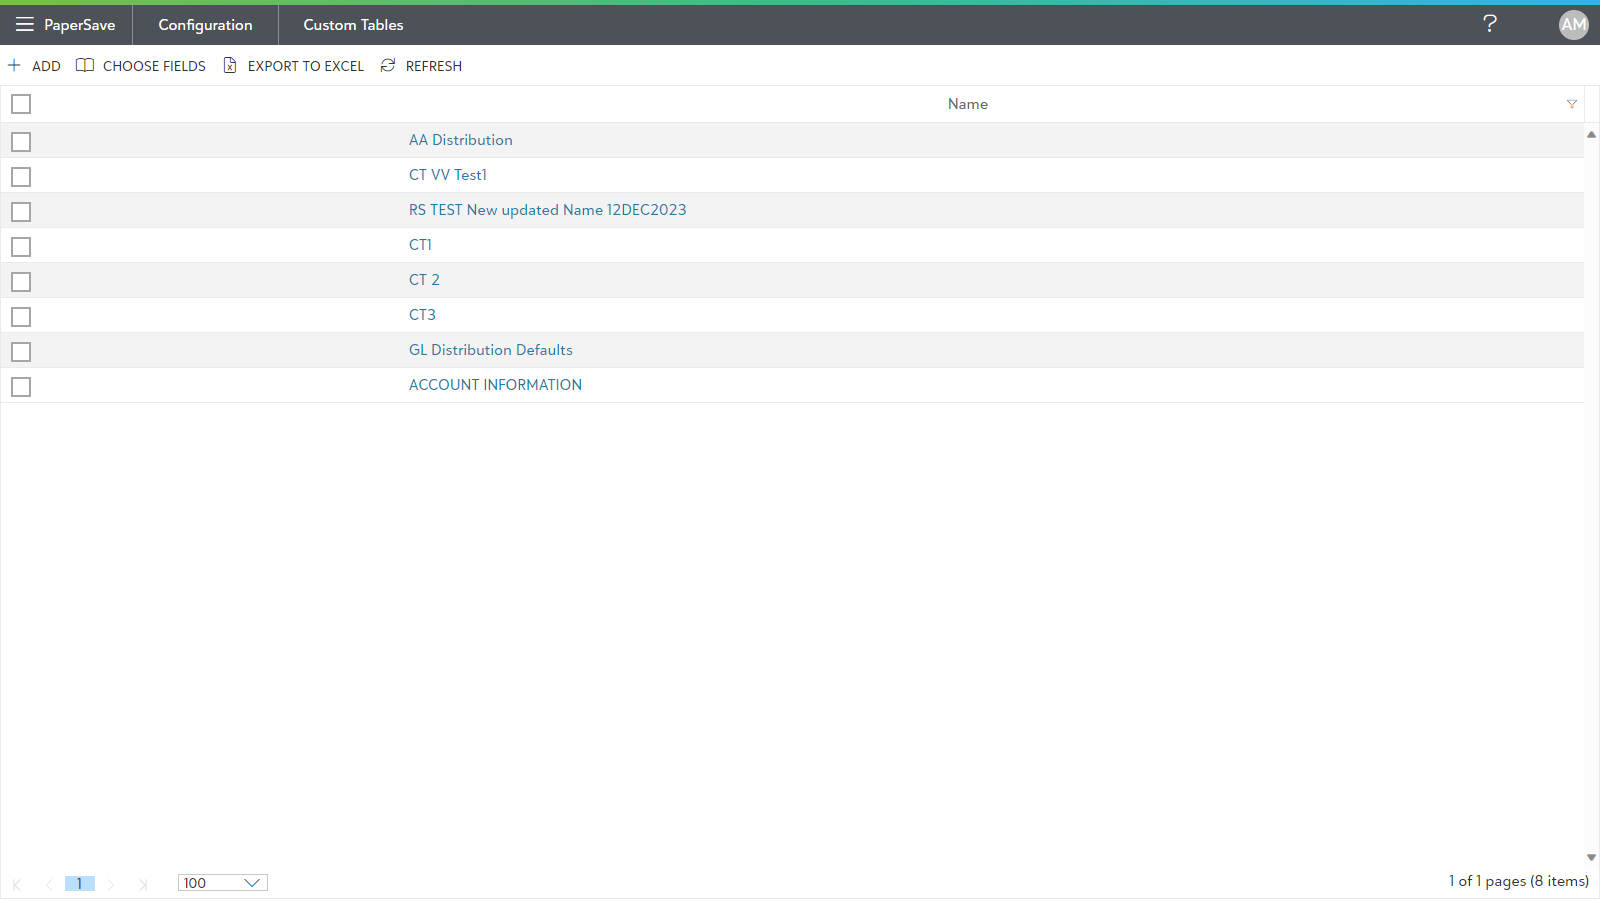This screenshot has height=900, width=1600.
Task: Open the CT1 table link
Action: pos(420,245)
